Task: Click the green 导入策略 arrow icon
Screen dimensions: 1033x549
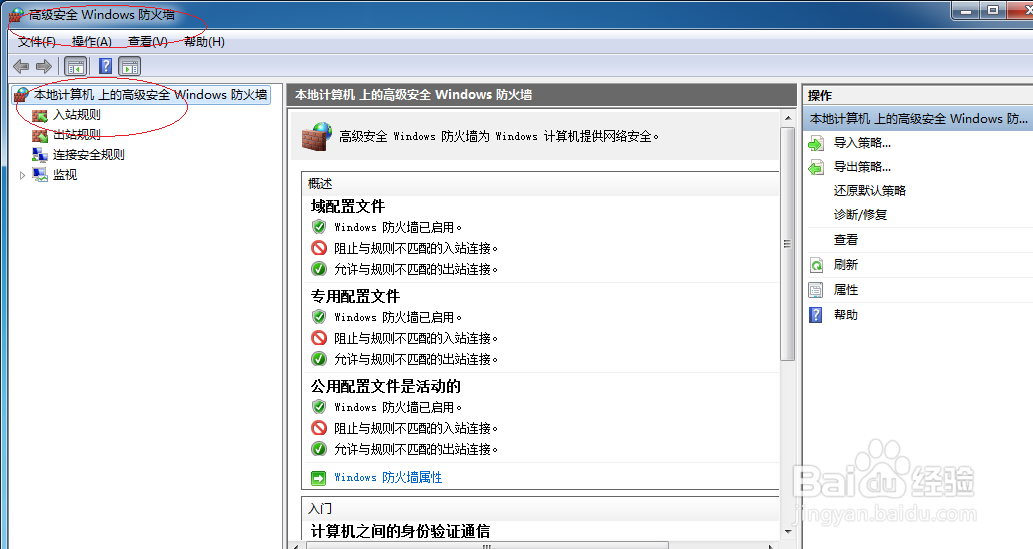Action: (816, 143)
